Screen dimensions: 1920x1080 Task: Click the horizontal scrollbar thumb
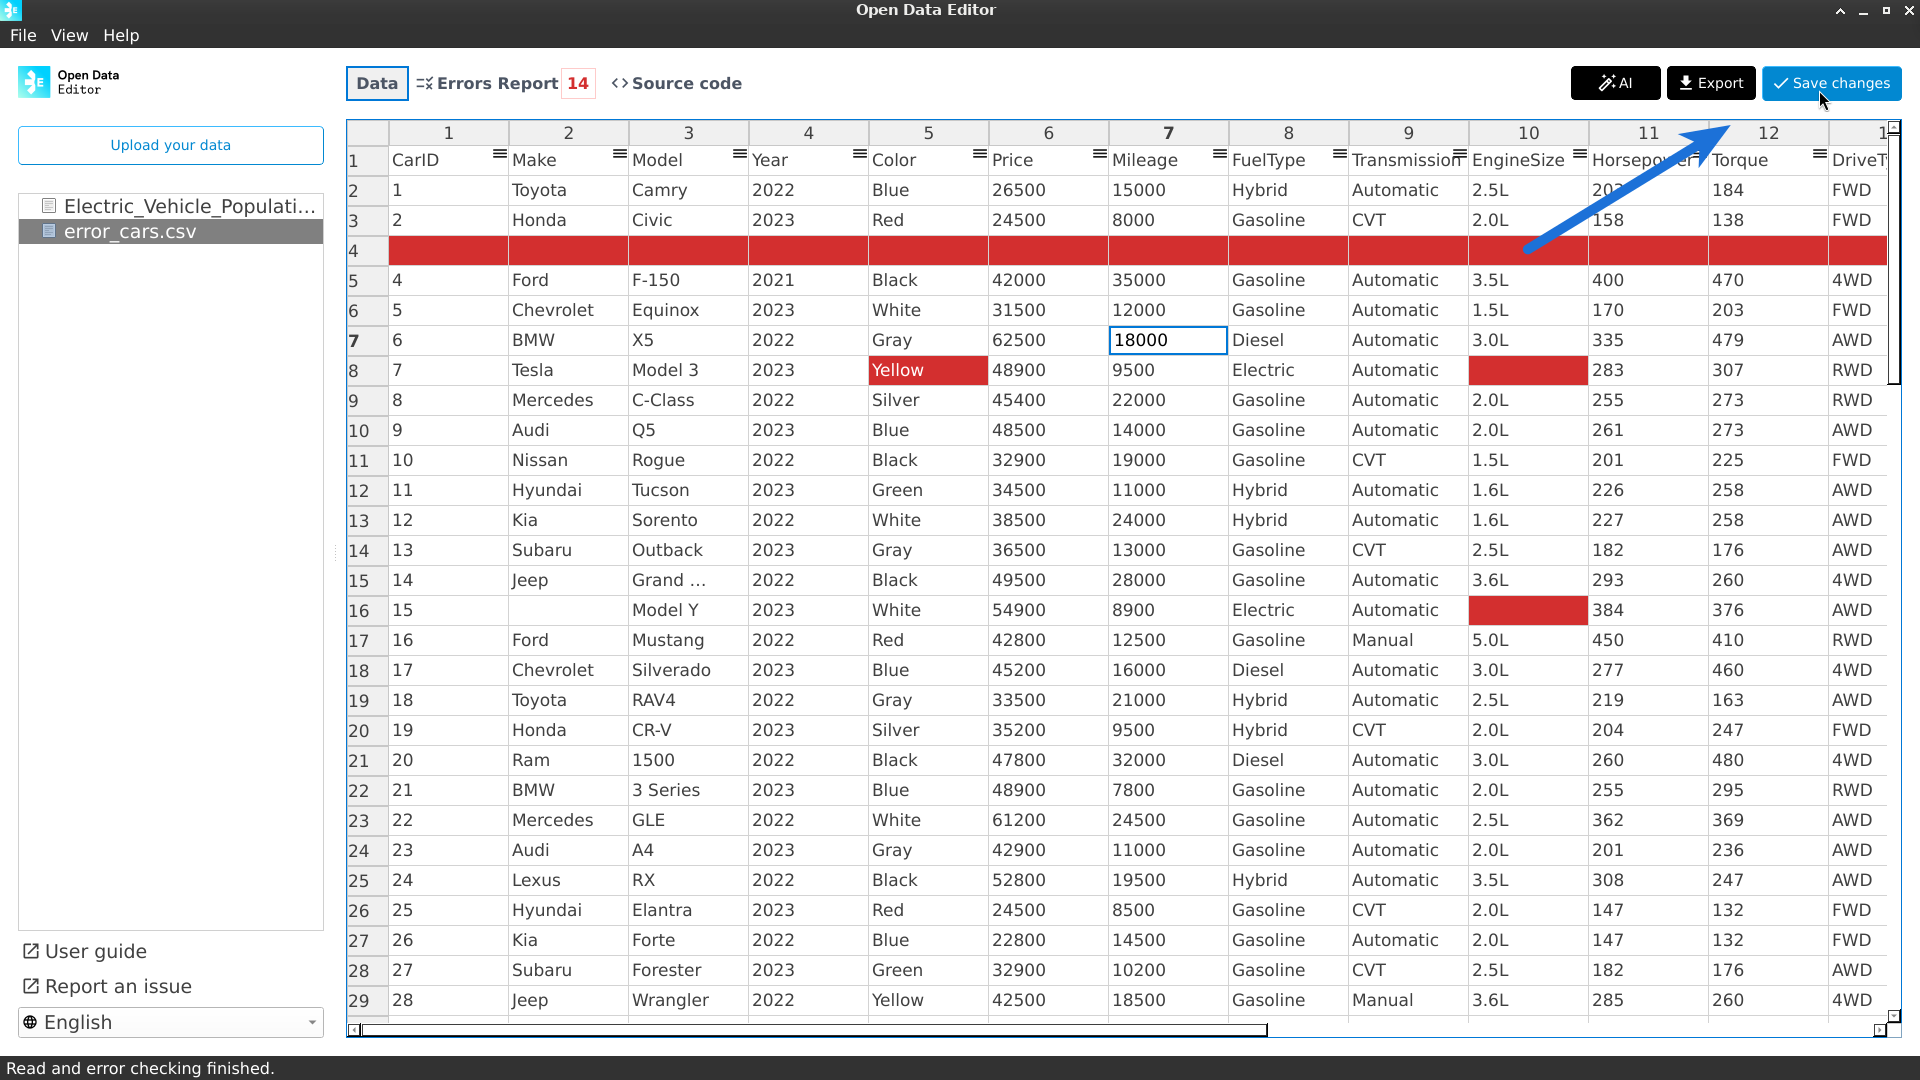point(812,1030)
